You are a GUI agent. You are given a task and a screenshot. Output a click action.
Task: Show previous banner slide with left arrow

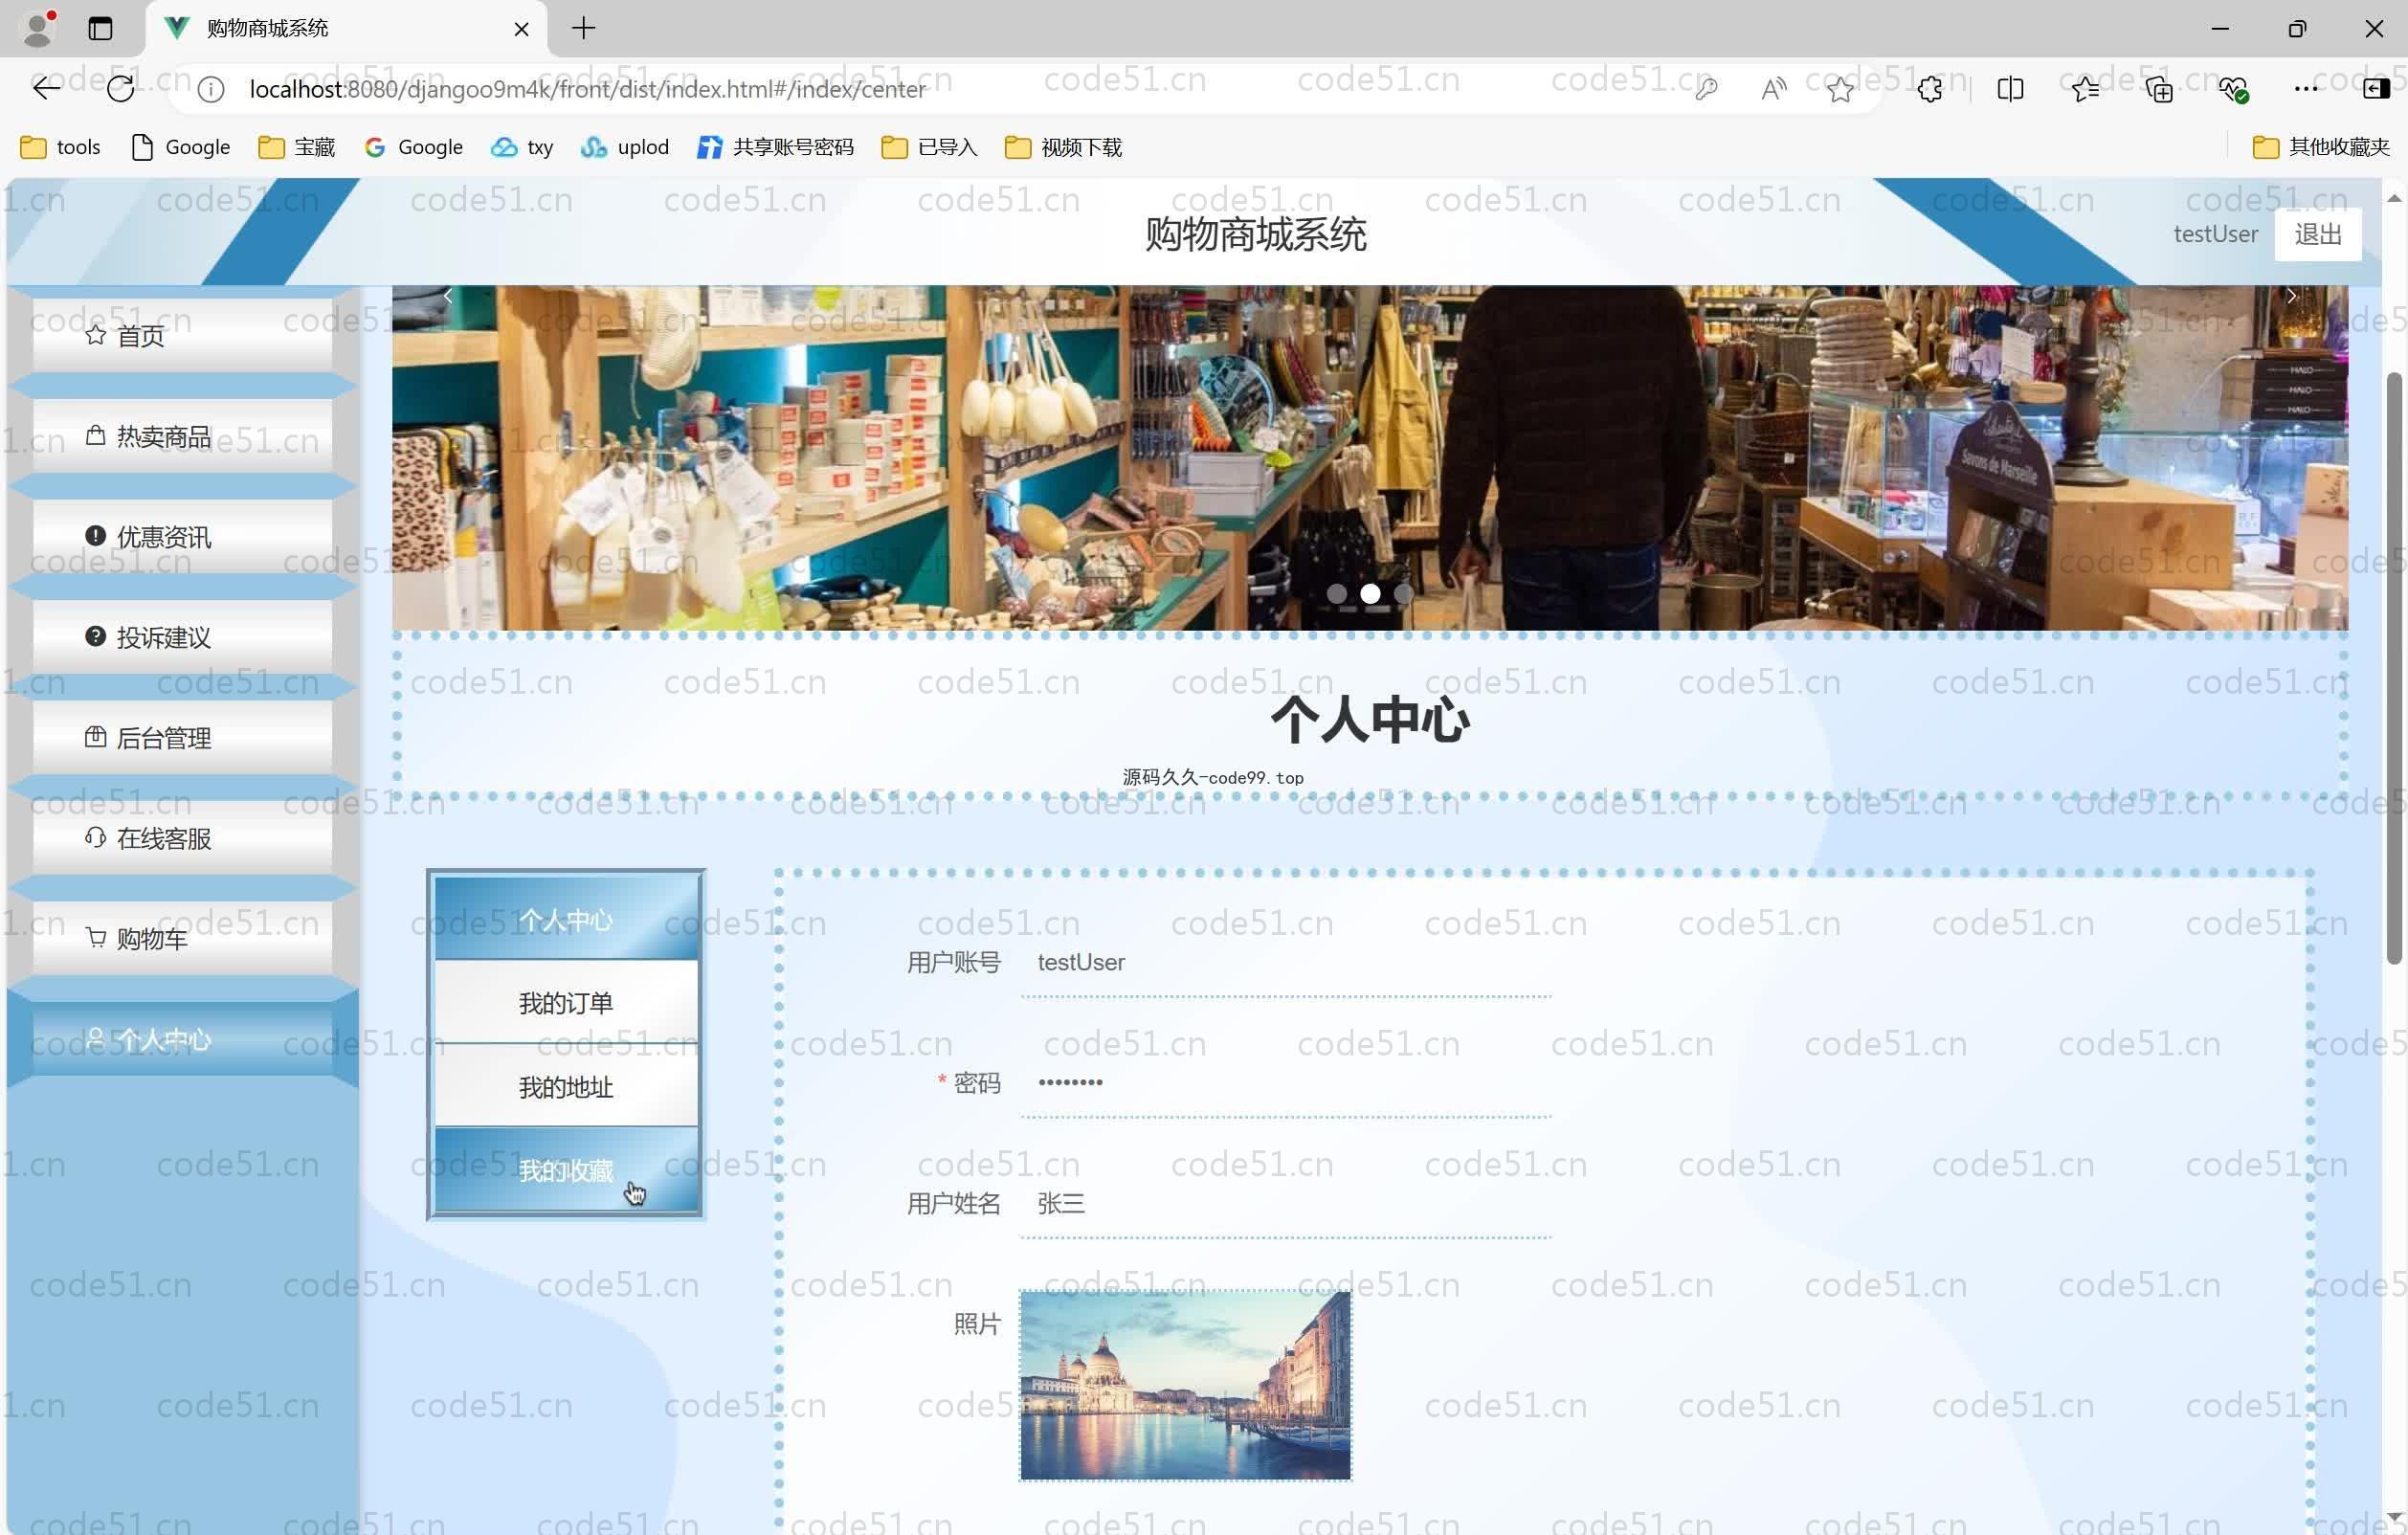point(448,296)
